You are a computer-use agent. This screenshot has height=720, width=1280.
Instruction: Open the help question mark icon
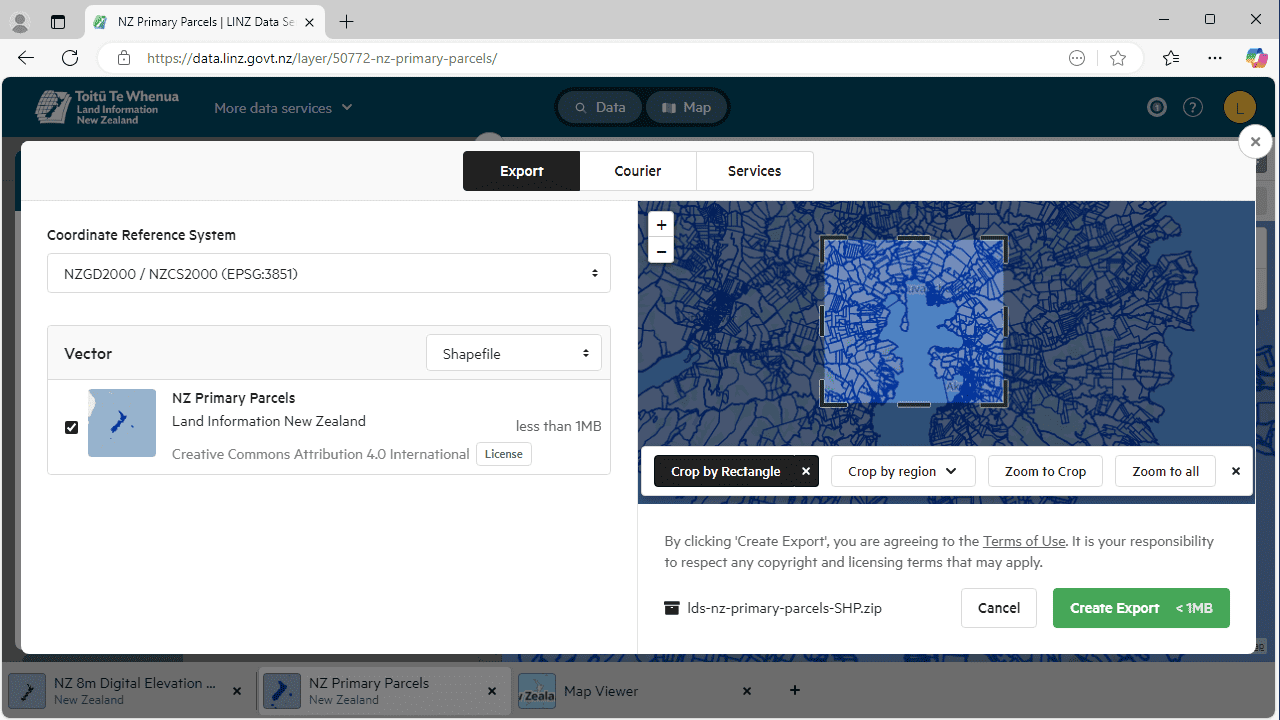1192,108
